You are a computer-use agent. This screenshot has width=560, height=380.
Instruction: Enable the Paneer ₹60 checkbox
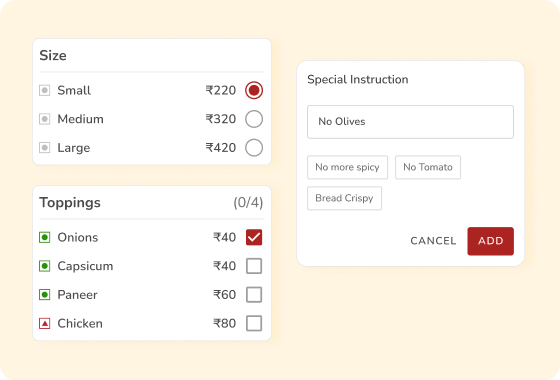254,295
